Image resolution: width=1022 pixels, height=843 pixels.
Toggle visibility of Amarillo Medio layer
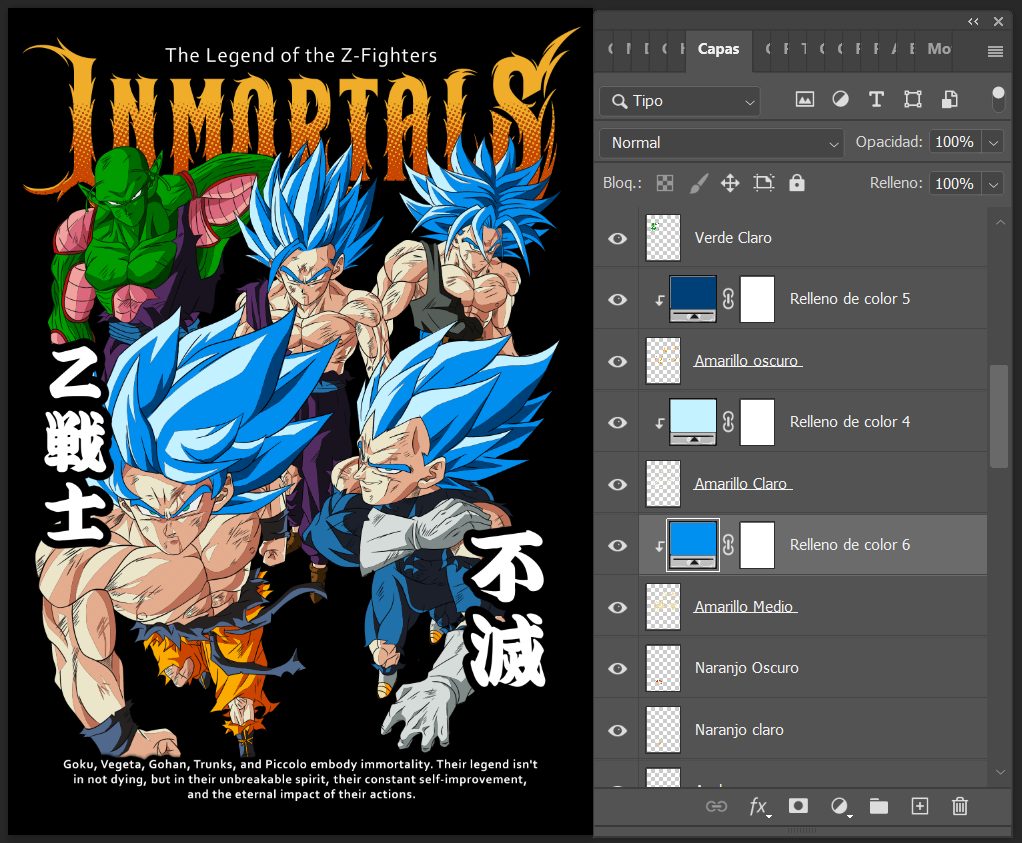617,608
